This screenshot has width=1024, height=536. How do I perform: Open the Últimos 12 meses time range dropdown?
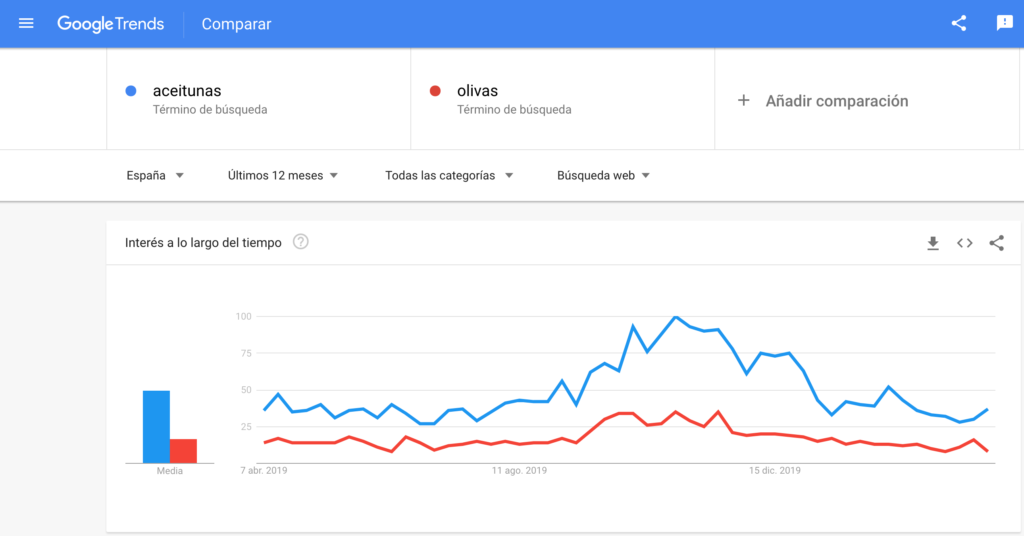coord(283,175)
